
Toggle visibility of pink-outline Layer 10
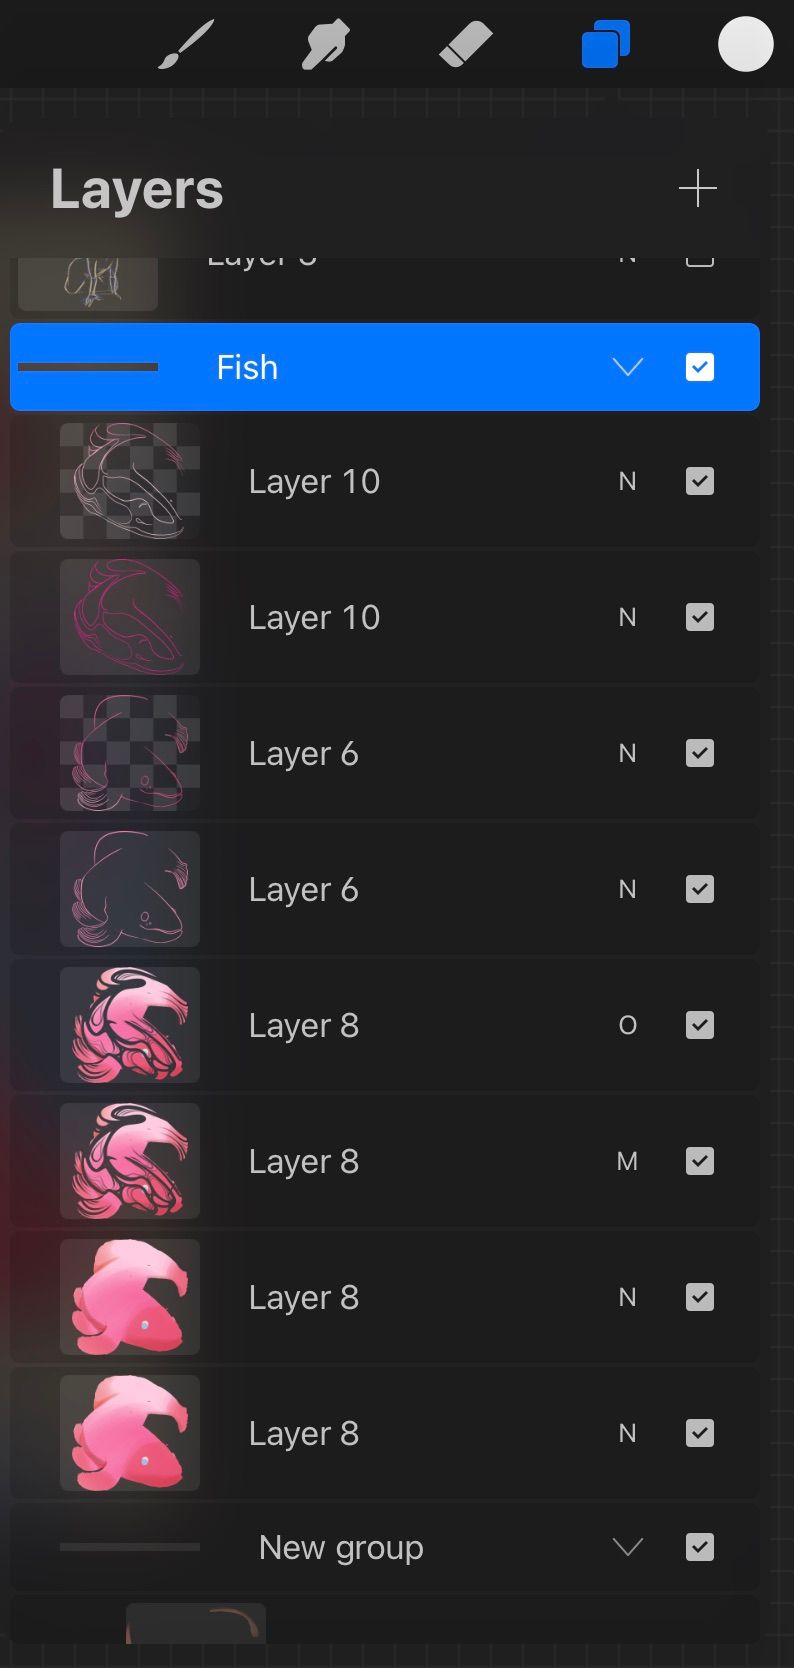pyautogui.click(x=700, y=617)
